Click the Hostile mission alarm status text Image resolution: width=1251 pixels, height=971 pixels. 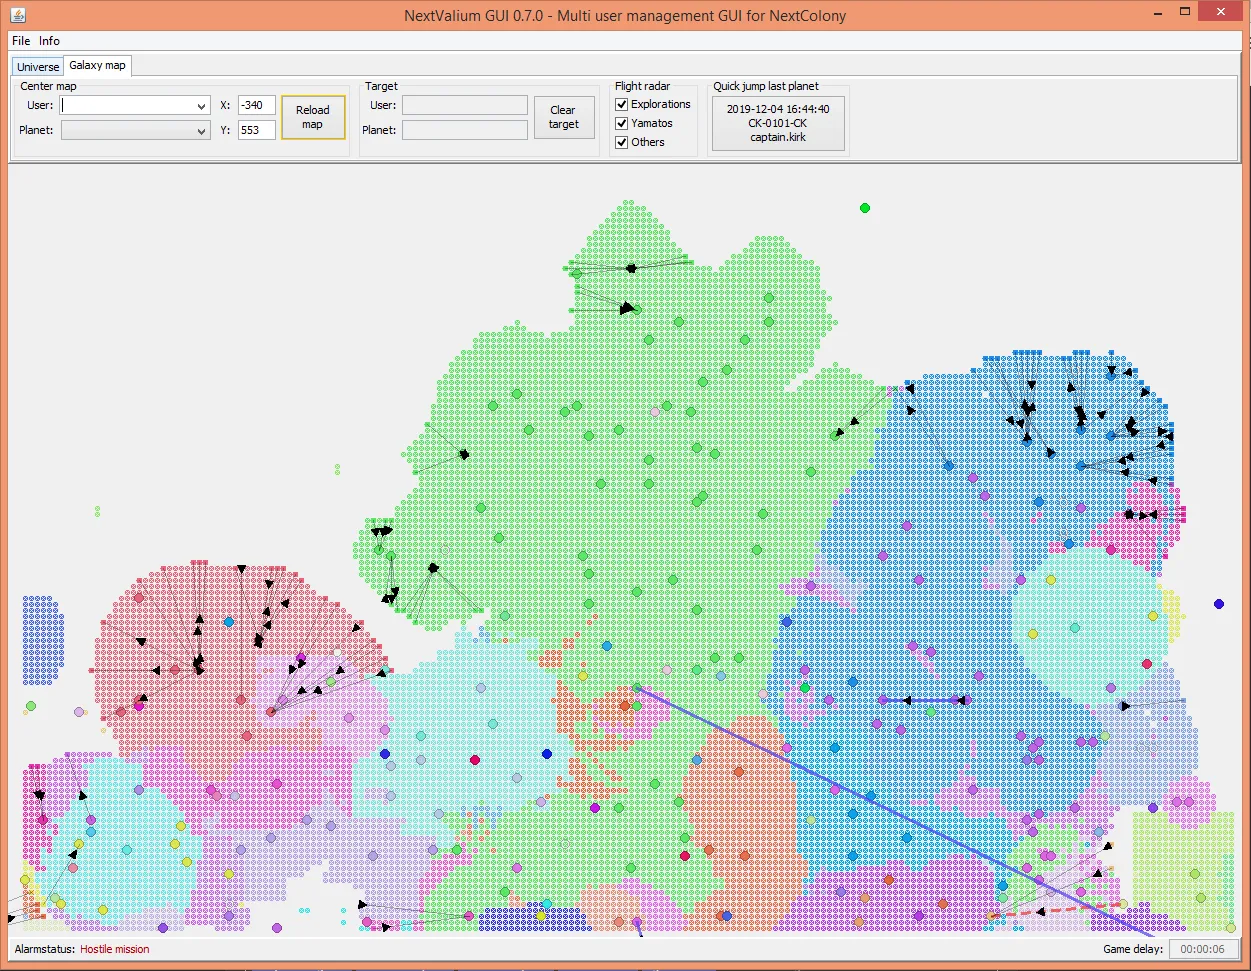click(115, 949)
